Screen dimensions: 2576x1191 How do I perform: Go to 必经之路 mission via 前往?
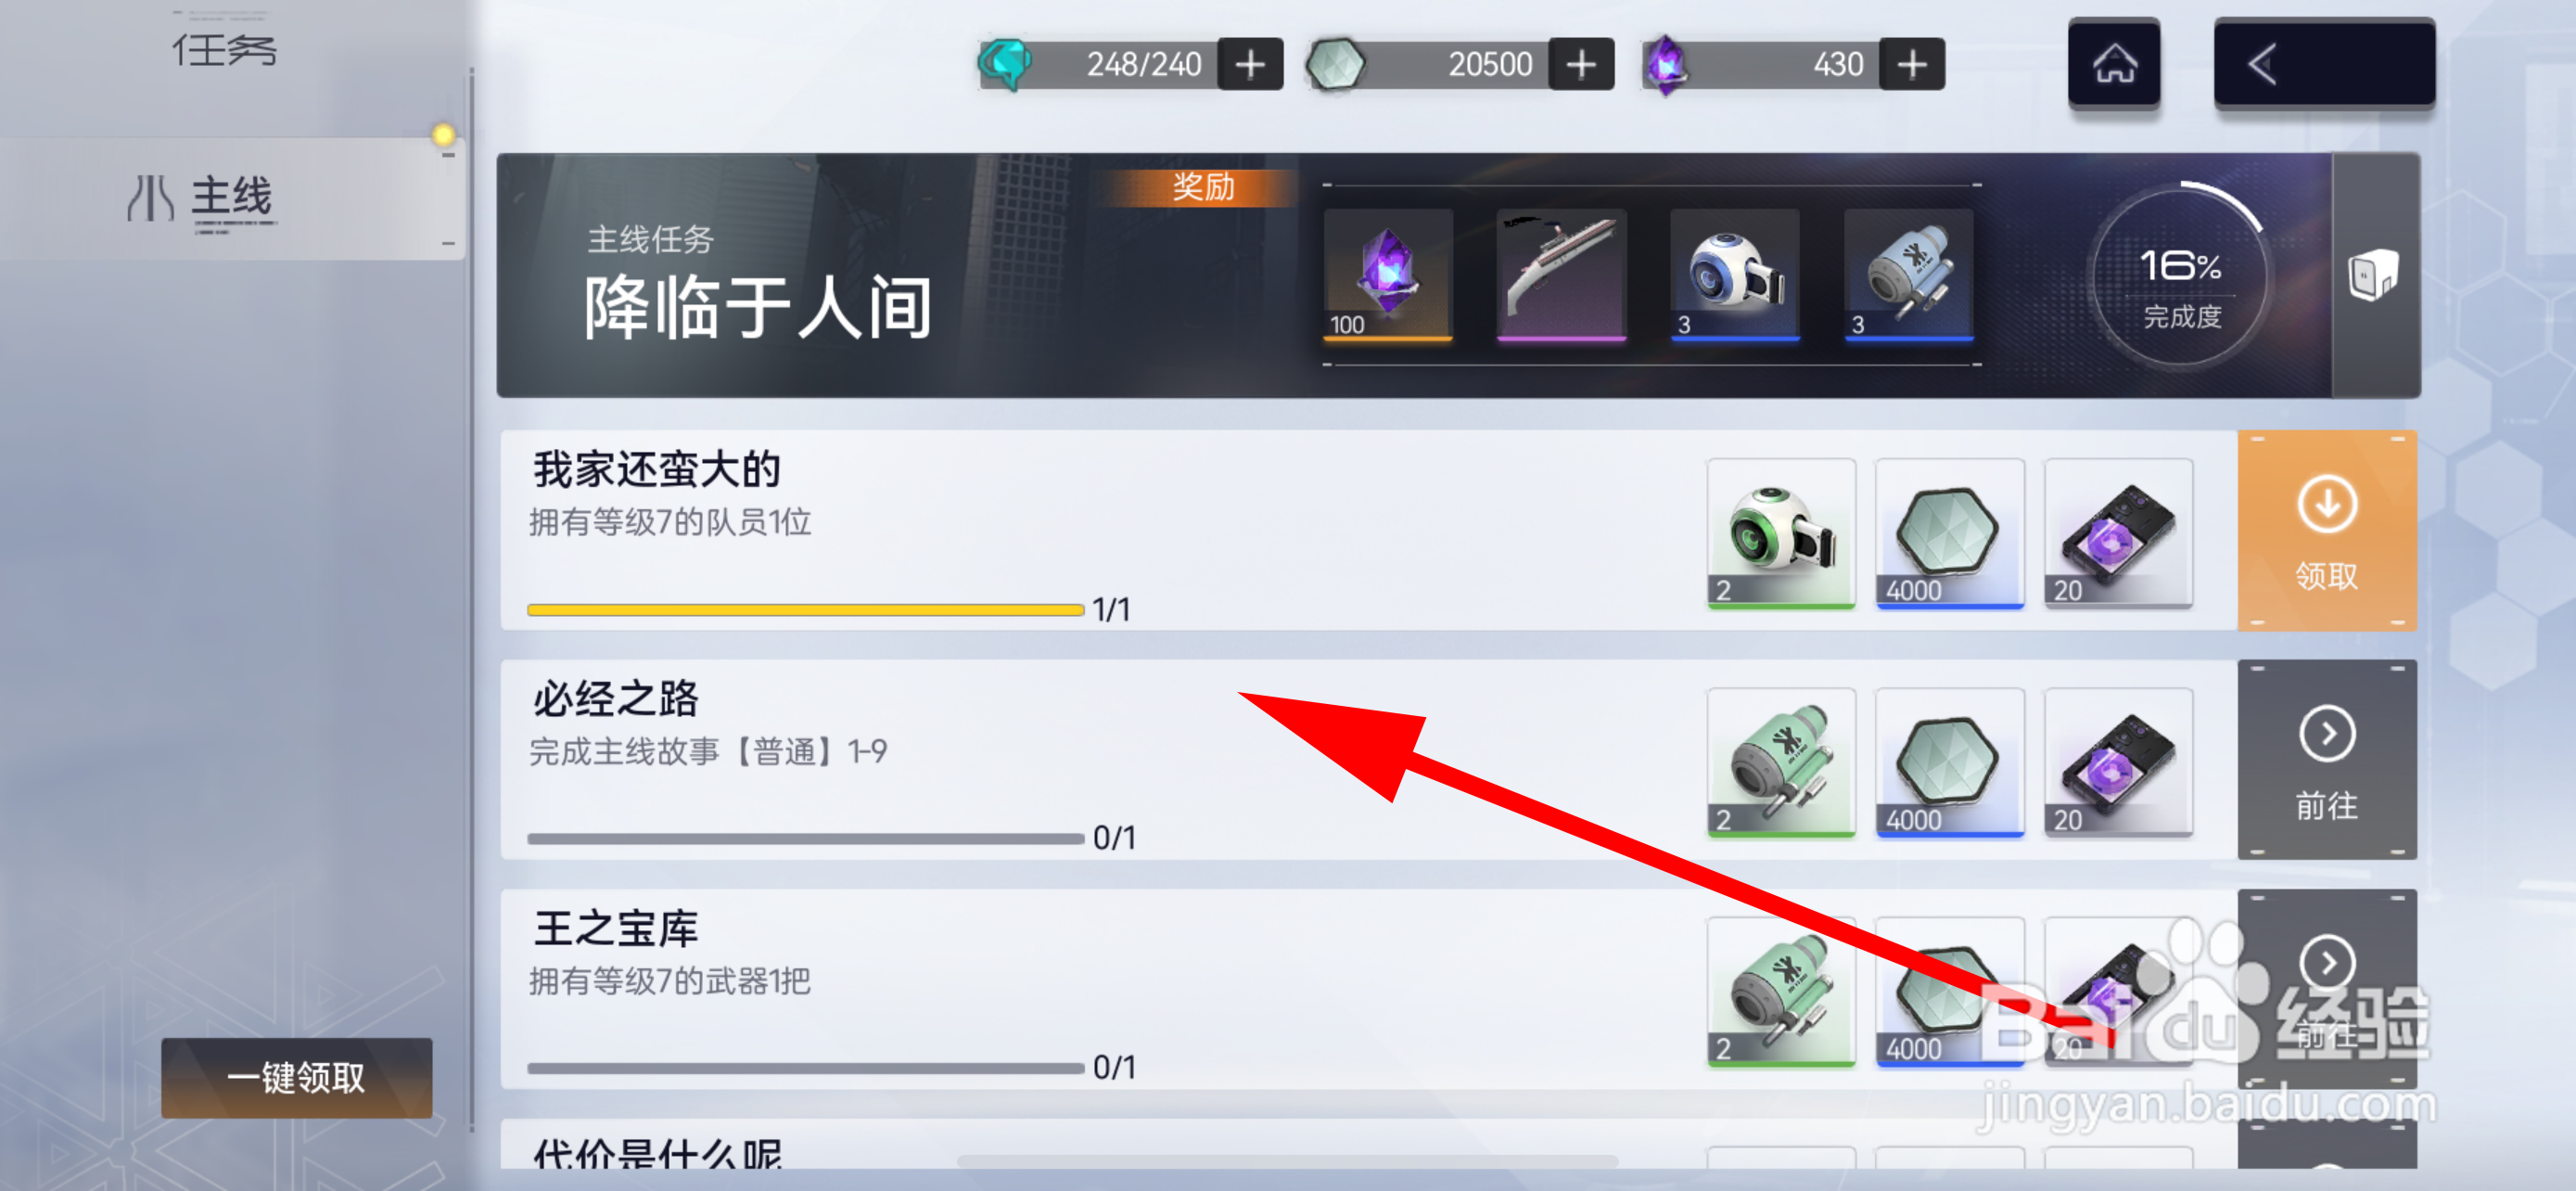click(x=2327, y=760)
